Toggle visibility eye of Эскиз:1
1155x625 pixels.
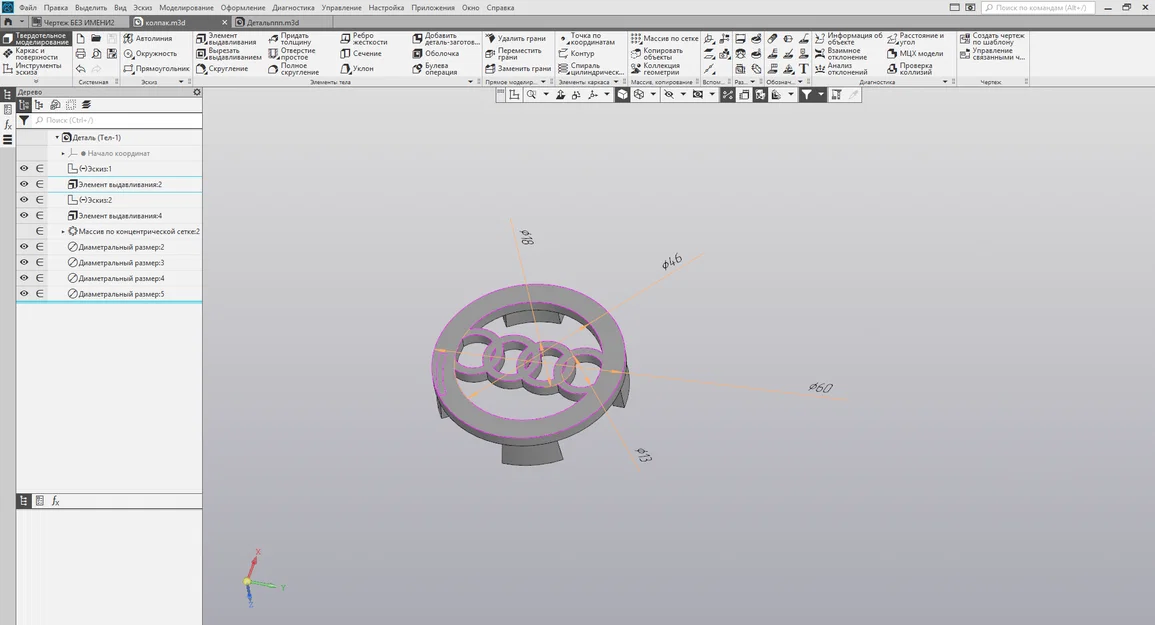[x=24, y=169]
